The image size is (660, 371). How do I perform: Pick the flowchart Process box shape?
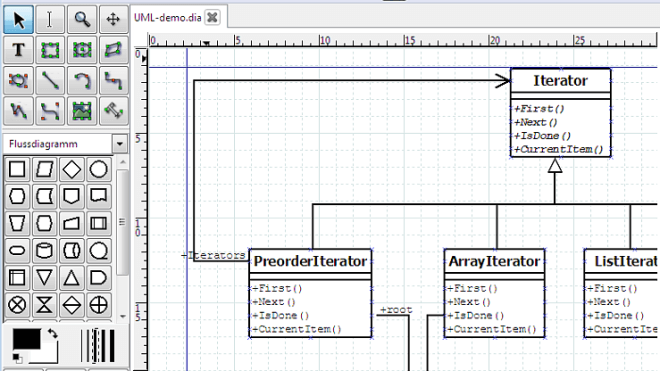(17, 169)
